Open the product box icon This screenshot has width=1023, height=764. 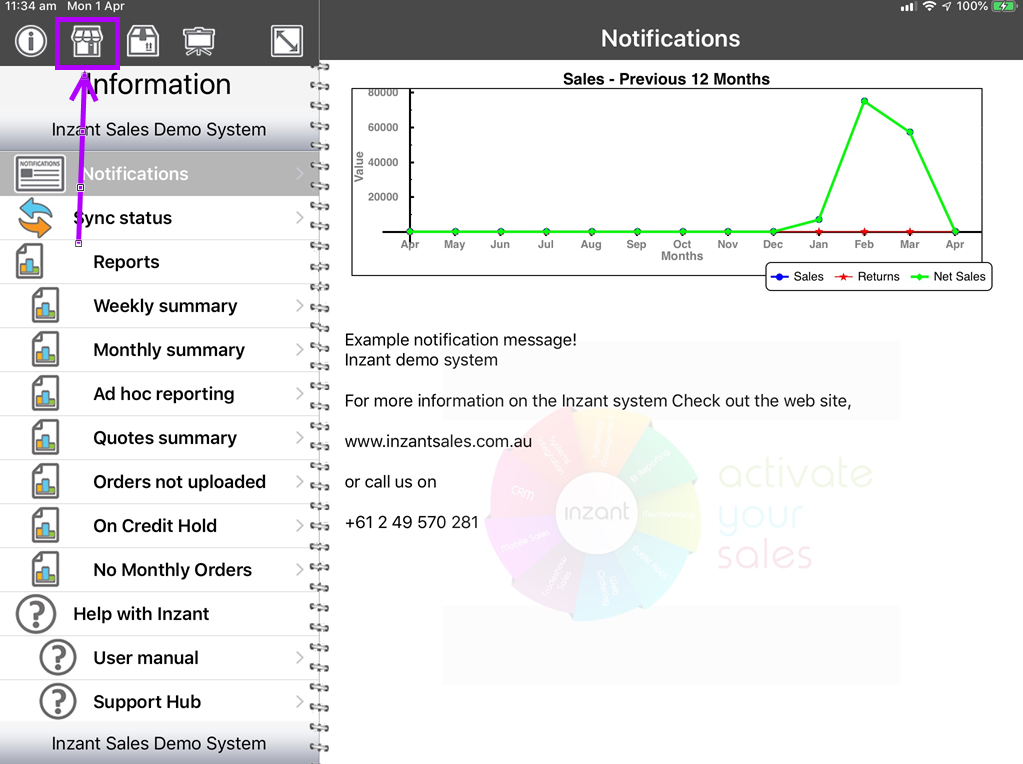(x=143, y=41)
